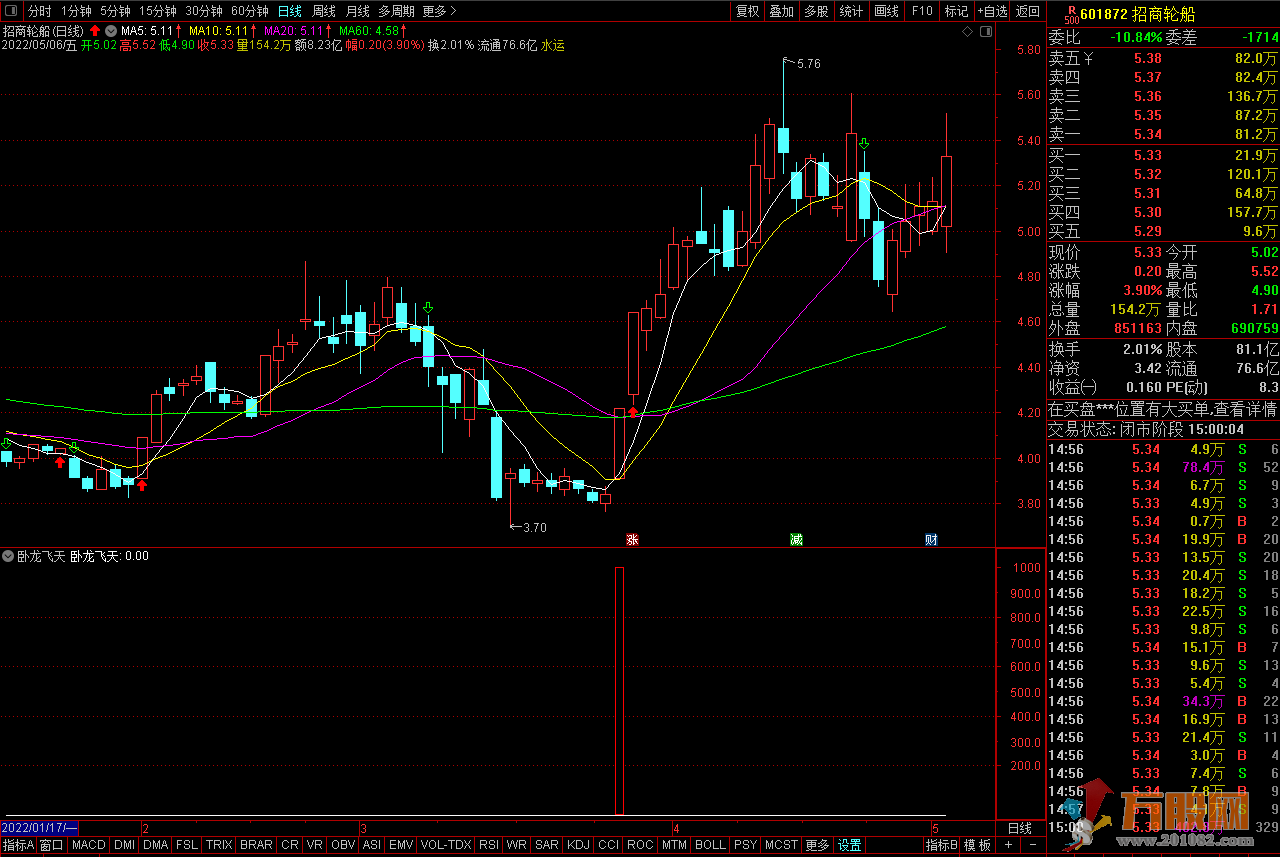Switch the indicator to MACD
The width and height of the screenshot is (1280, 857).
coord(89,845)
